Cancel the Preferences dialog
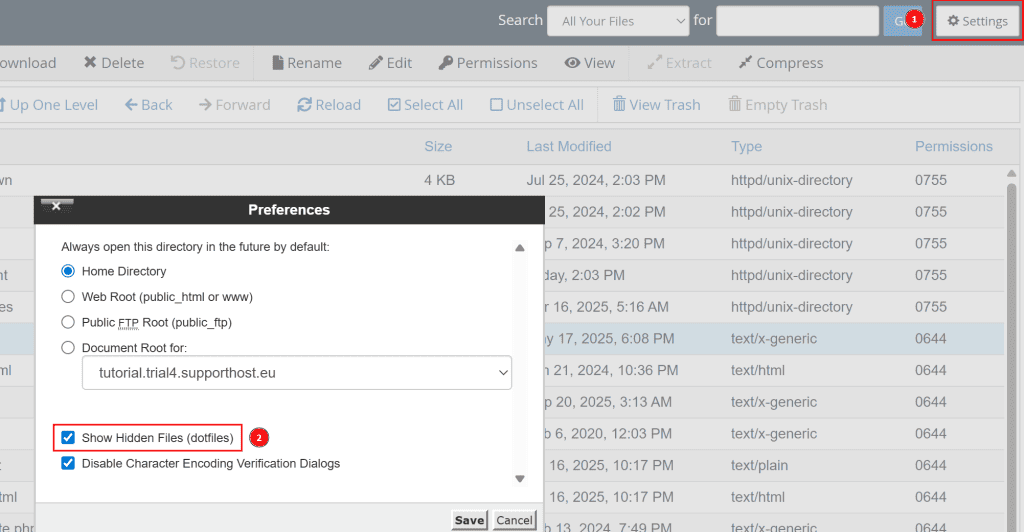 tap(514, 520)
